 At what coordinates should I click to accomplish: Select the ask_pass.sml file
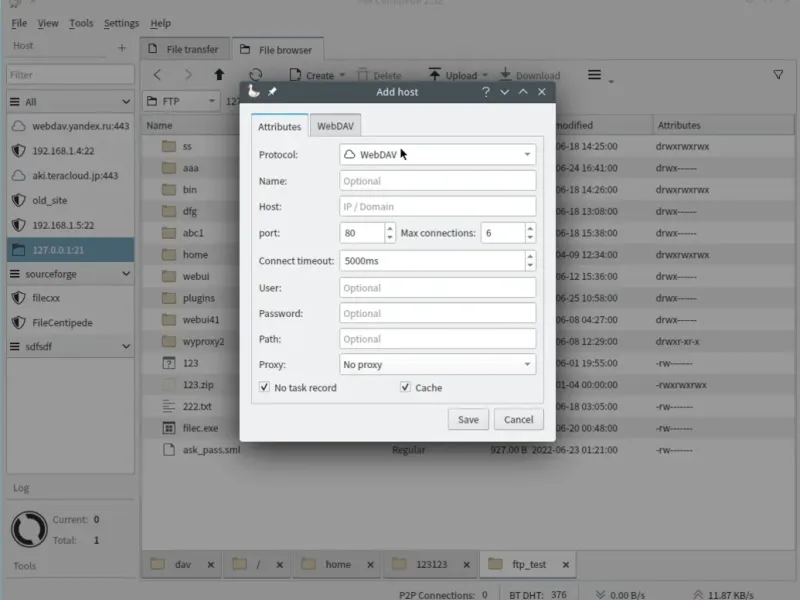click(211, 450)
